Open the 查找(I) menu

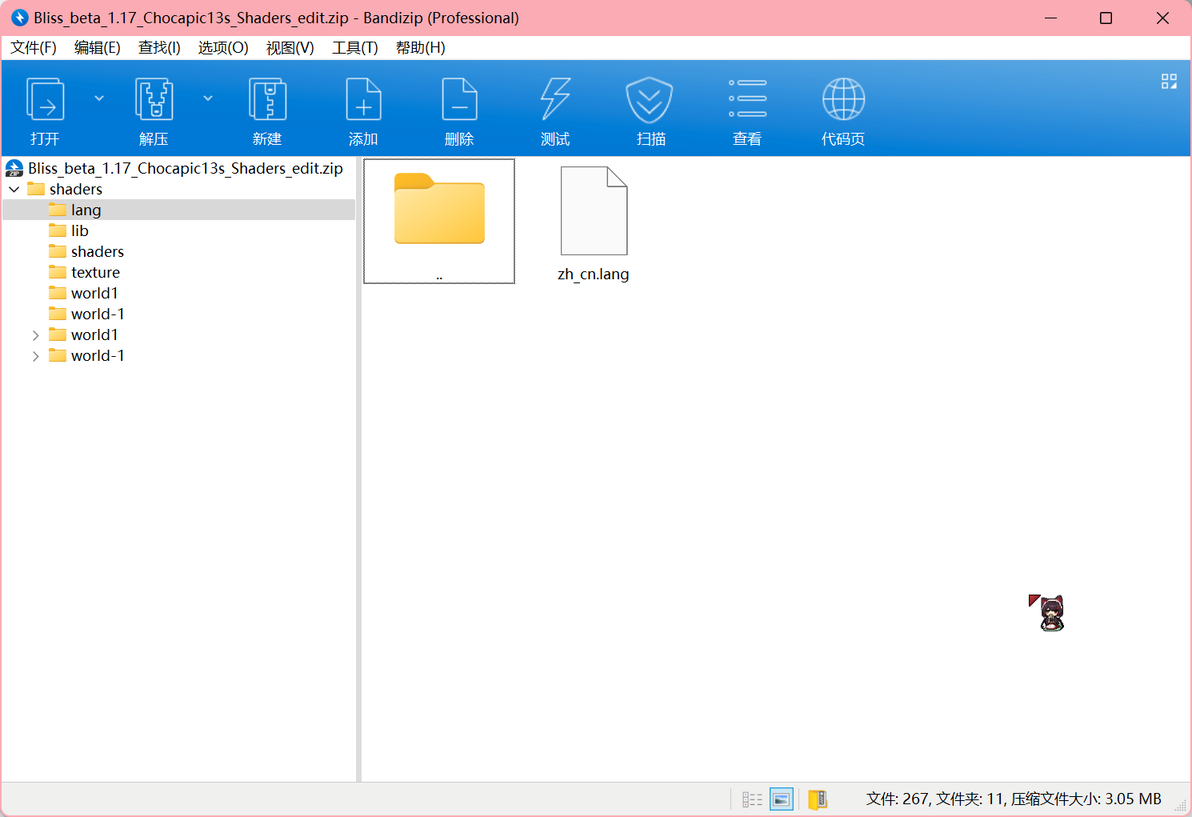tap(159, 48)
